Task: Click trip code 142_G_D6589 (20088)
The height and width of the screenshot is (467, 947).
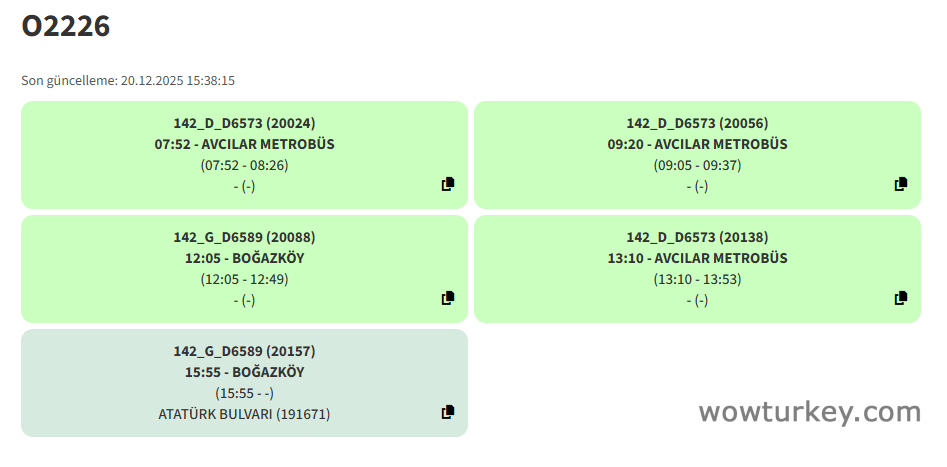Action: coord(244,237)
